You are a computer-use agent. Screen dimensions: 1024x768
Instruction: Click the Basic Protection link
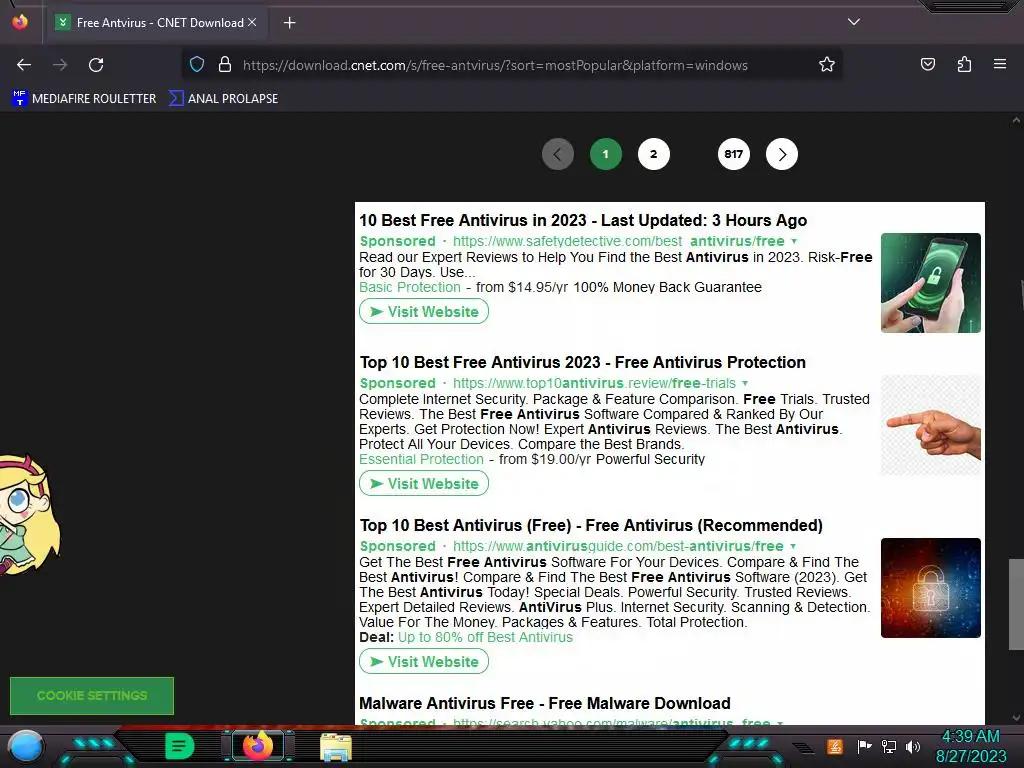point(409,287)
